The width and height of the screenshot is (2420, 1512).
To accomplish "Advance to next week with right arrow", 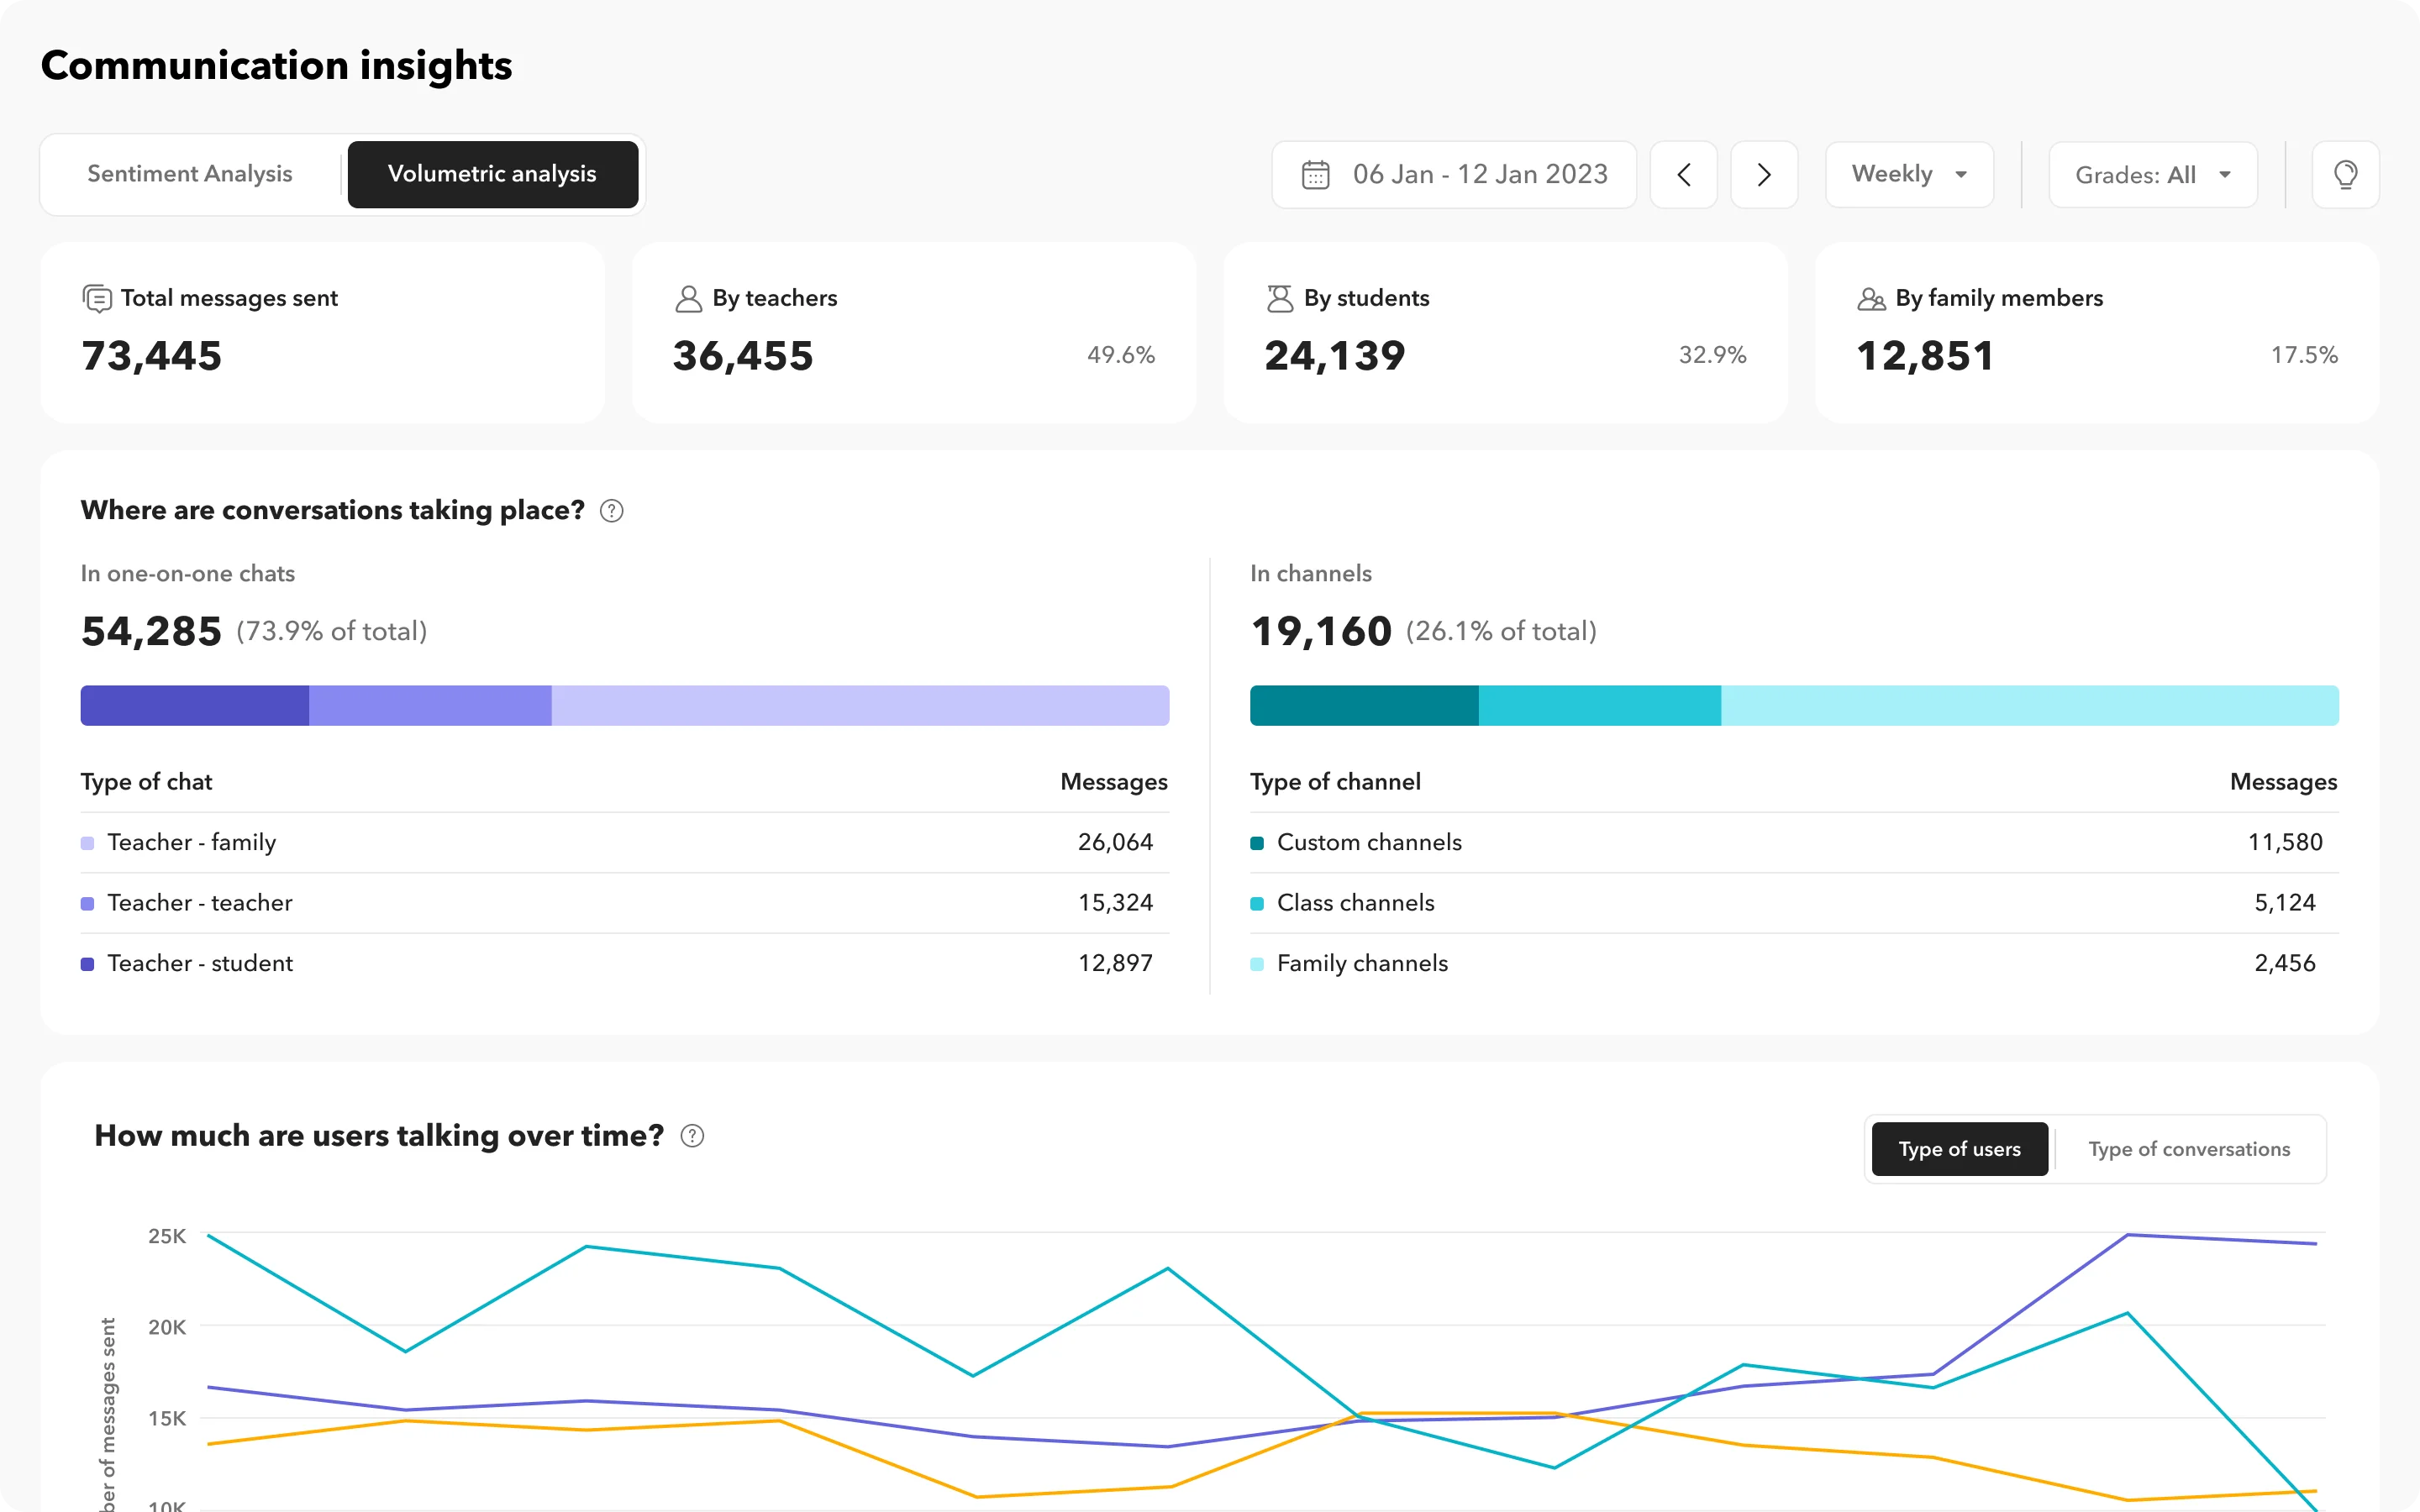I will point(1763,174).
